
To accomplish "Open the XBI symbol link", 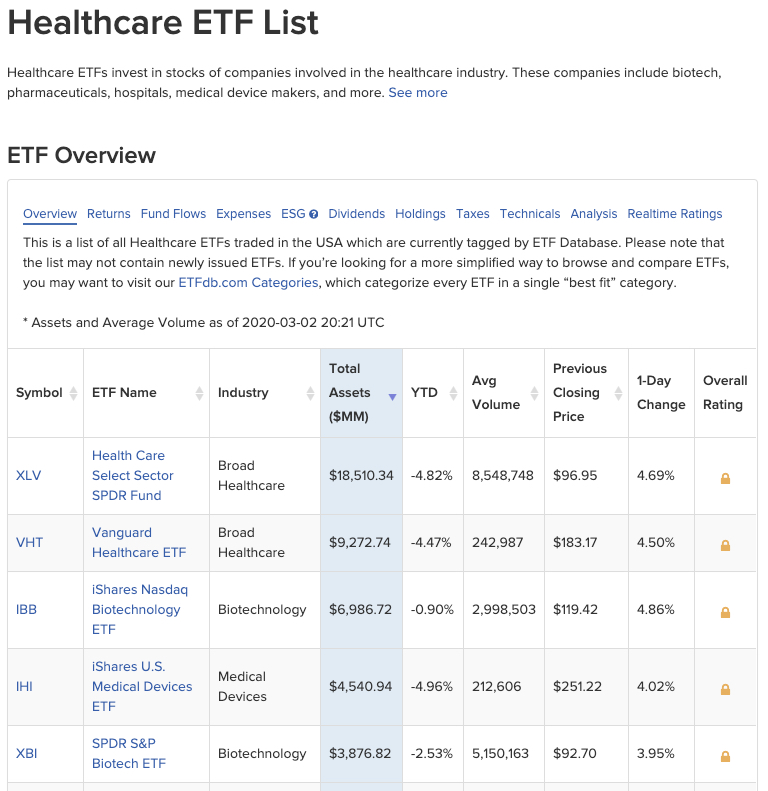I will pos(27,754).
